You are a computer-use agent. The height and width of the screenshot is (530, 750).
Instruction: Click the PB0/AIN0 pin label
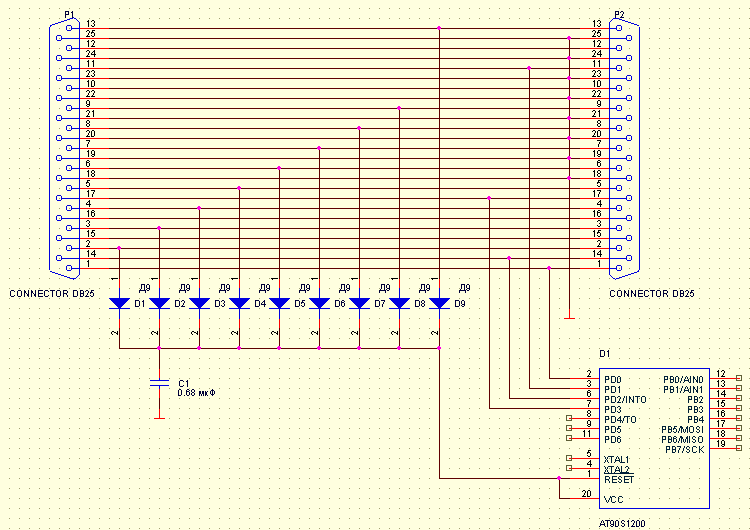tap(683, 380)
